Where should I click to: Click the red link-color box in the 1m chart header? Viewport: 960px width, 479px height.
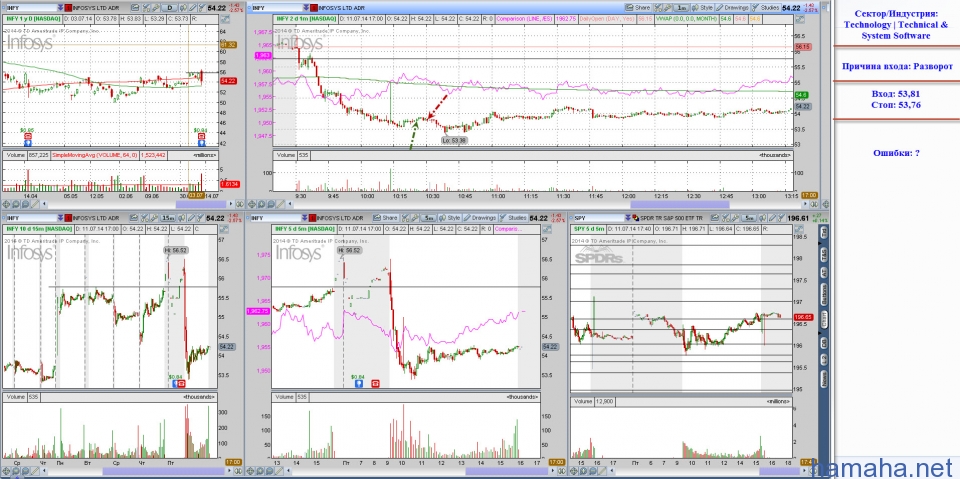[314, 7]
